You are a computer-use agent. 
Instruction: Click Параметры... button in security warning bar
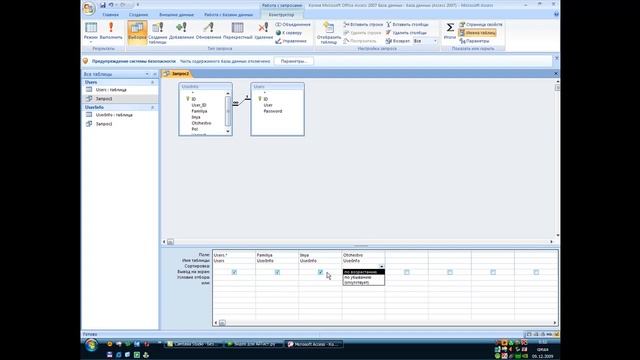tap(293, 61)
